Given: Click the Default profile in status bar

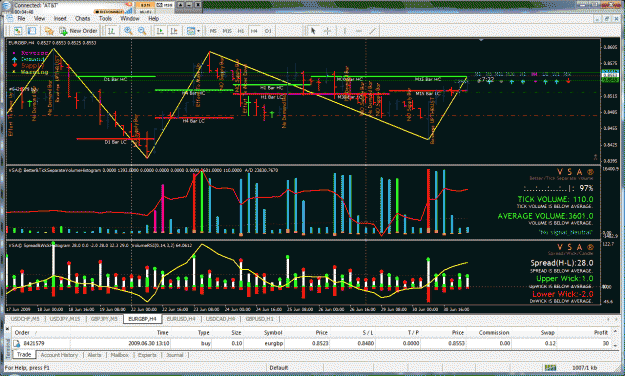Looking at the screenshot, I should coord(279,368).
